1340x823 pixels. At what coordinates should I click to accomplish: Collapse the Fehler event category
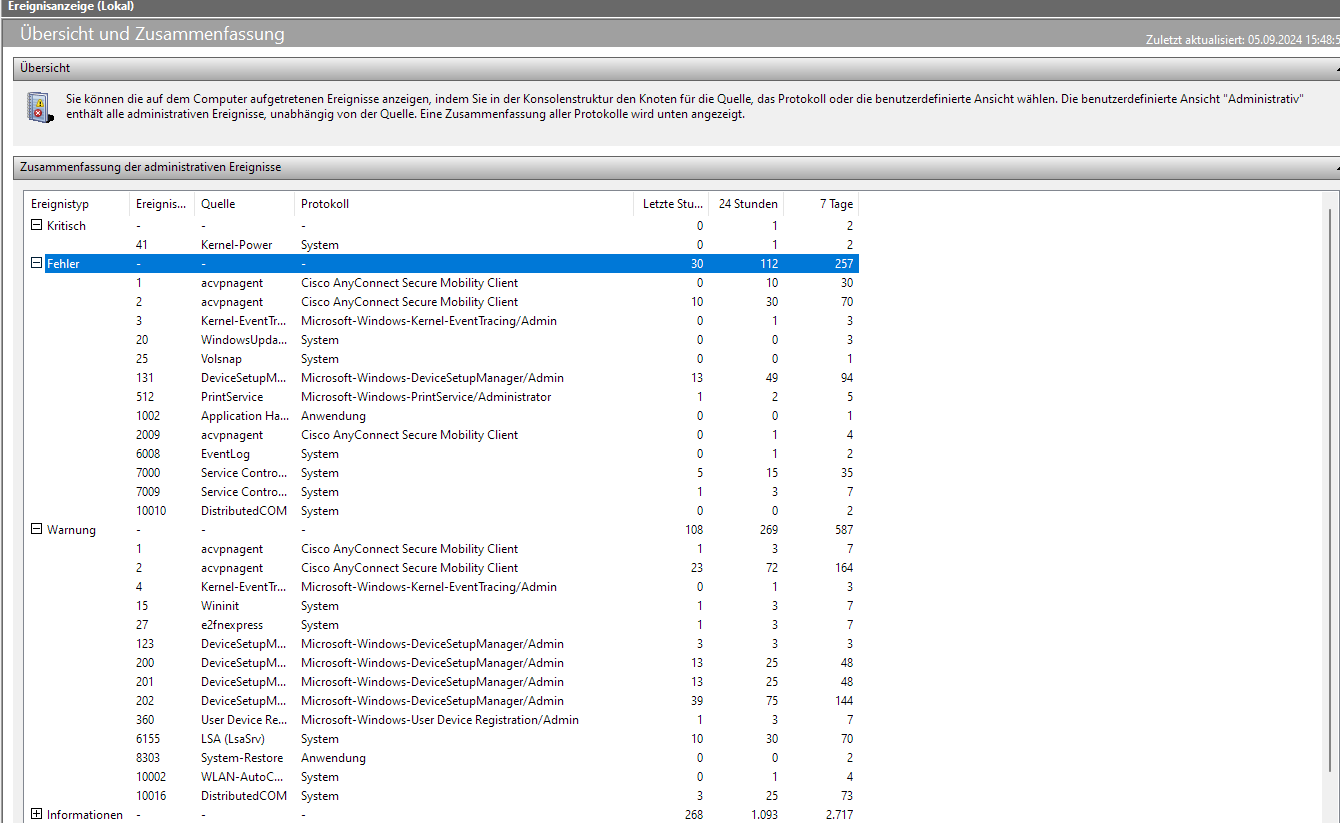point(35,263)
